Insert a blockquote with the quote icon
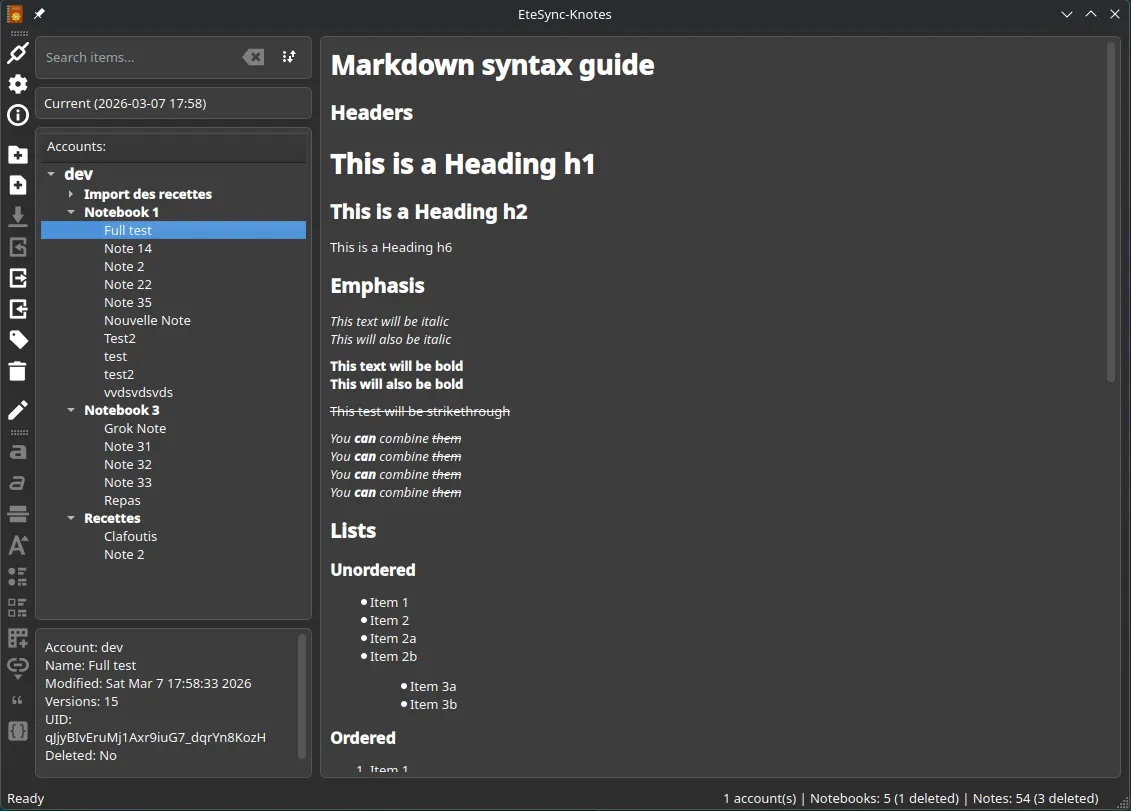Image resolution: width=1131 pixels, height=811 pixels. pos(18,700)
